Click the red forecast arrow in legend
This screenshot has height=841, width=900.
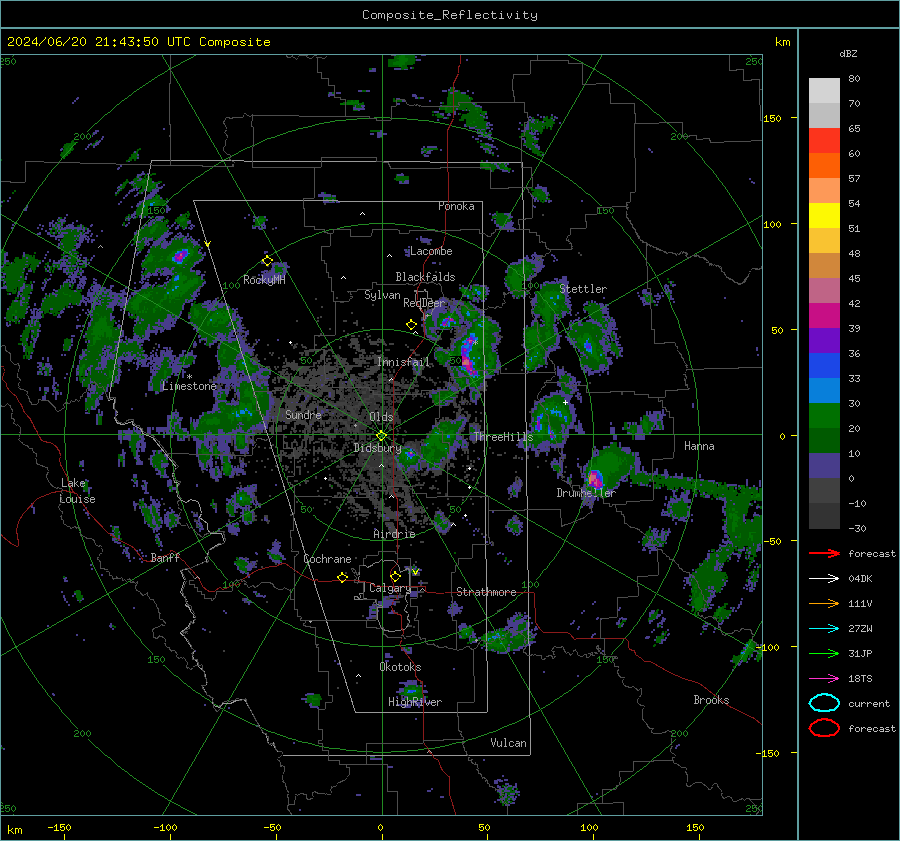click(x=824, y=553)
